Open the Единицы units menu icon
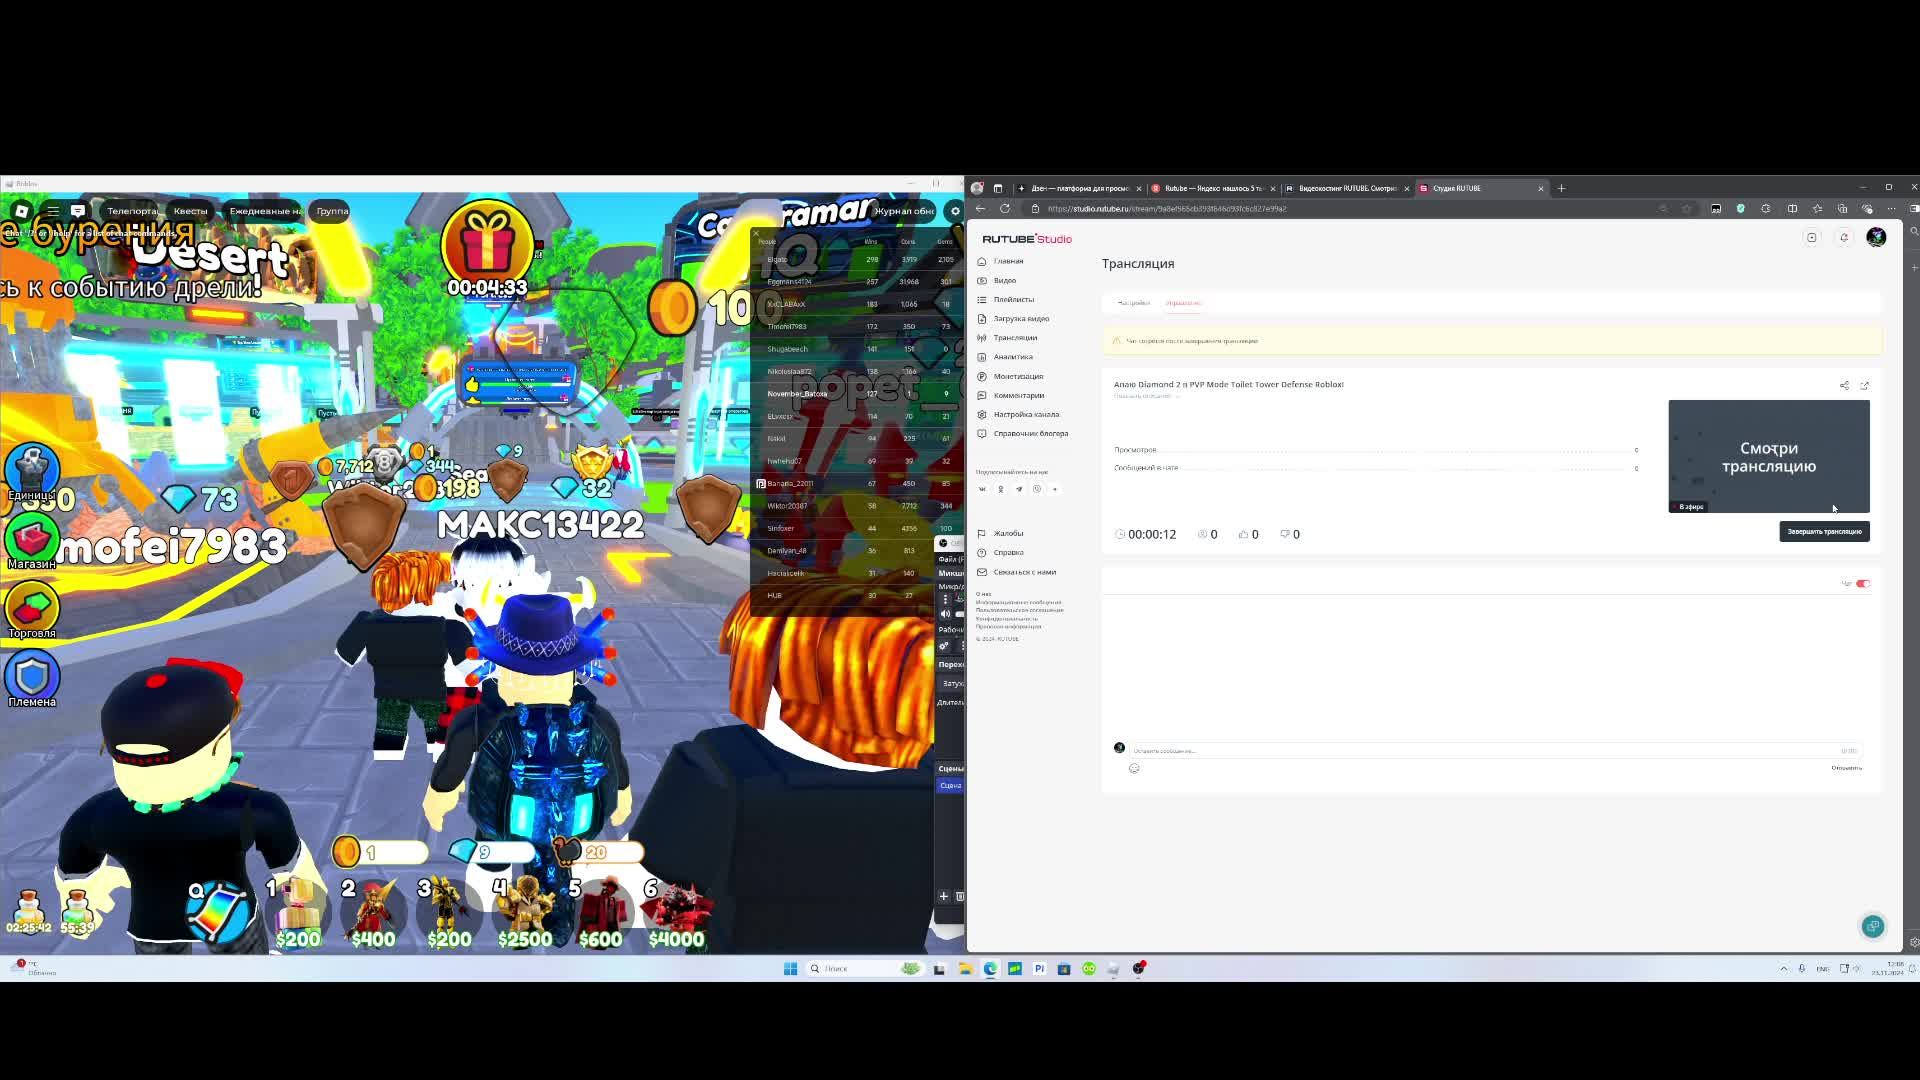Screen dimensions: 1920x1080 (x=32, y=470)
